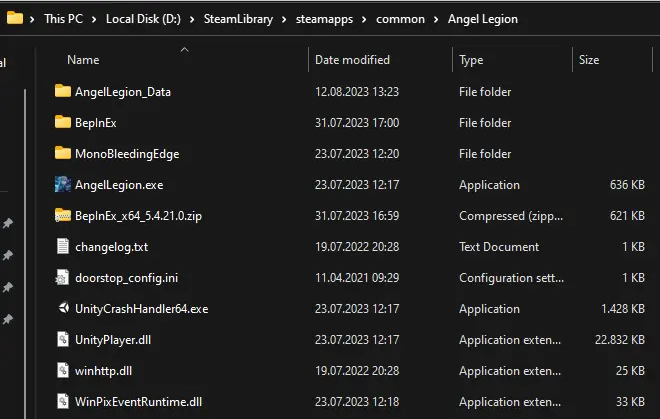The height and width of the screenshot is (419, 660).
Task: Click the UnityCrashHandler64.exe Unity icon
Action: pyautogui.click(x=63, y=308)
